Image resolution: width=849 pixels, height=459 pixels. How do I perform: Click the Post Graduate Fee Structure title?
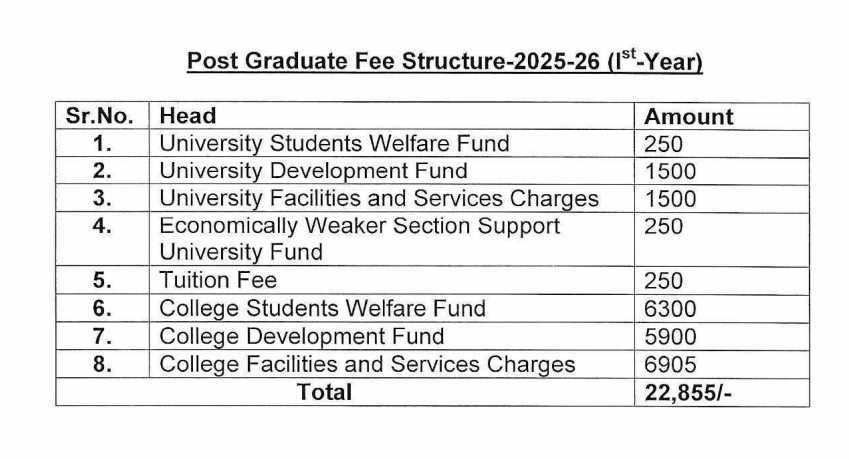pos(445,62)
